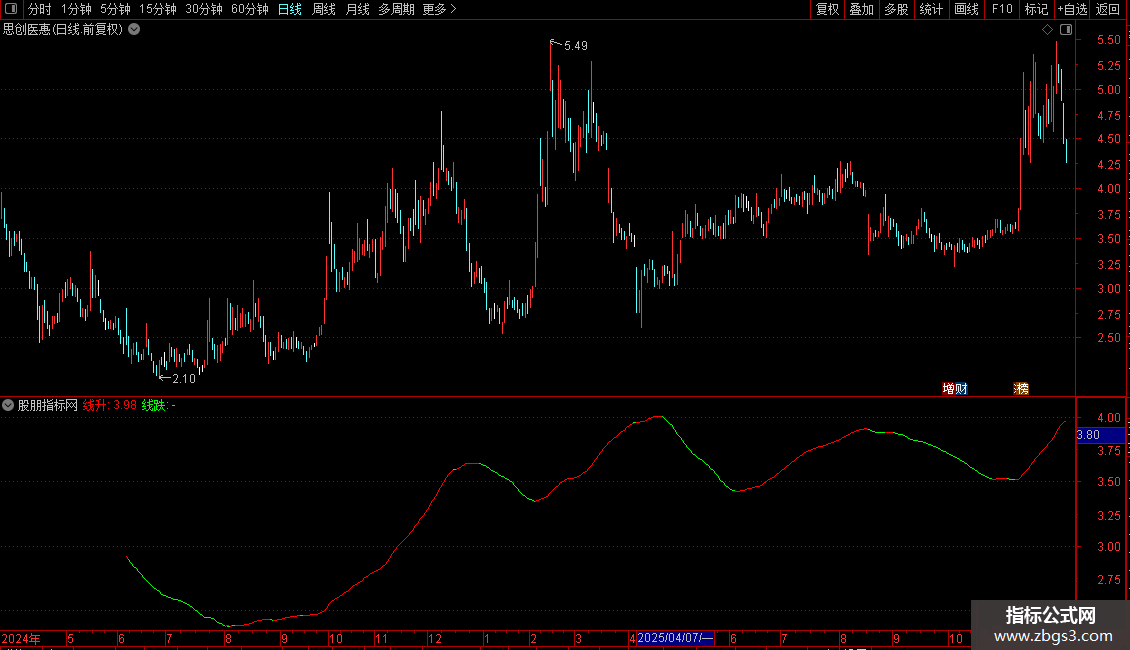Open 多周期 multi-period view
This screenshot has height=650, width=1130.
tap(396, 9)
